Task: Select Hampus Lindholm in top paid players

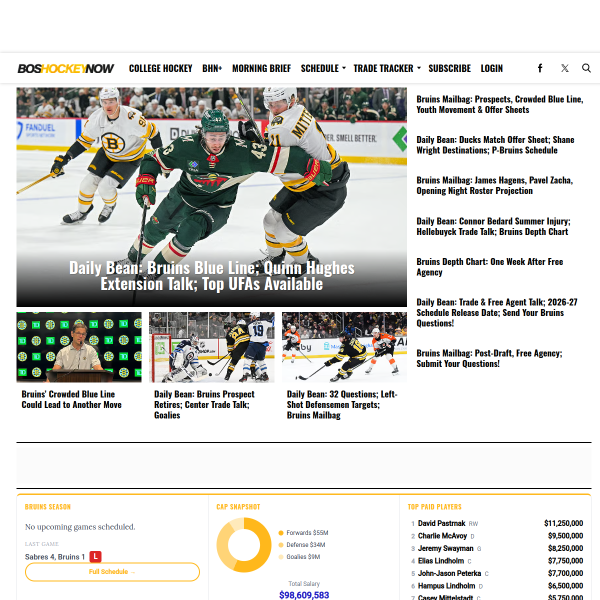Action: (446, 586)
